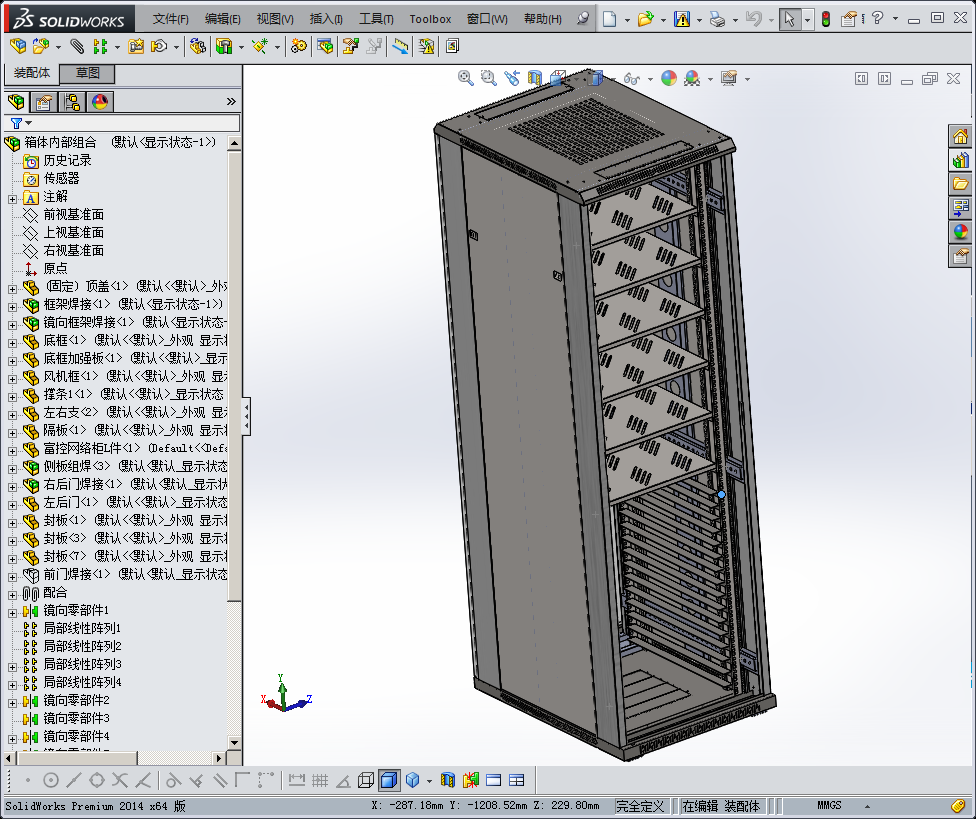Open the FeatureManager design tree tab
Image resolution: width=976 pixels, height=819 pixels.
point(16,101)
